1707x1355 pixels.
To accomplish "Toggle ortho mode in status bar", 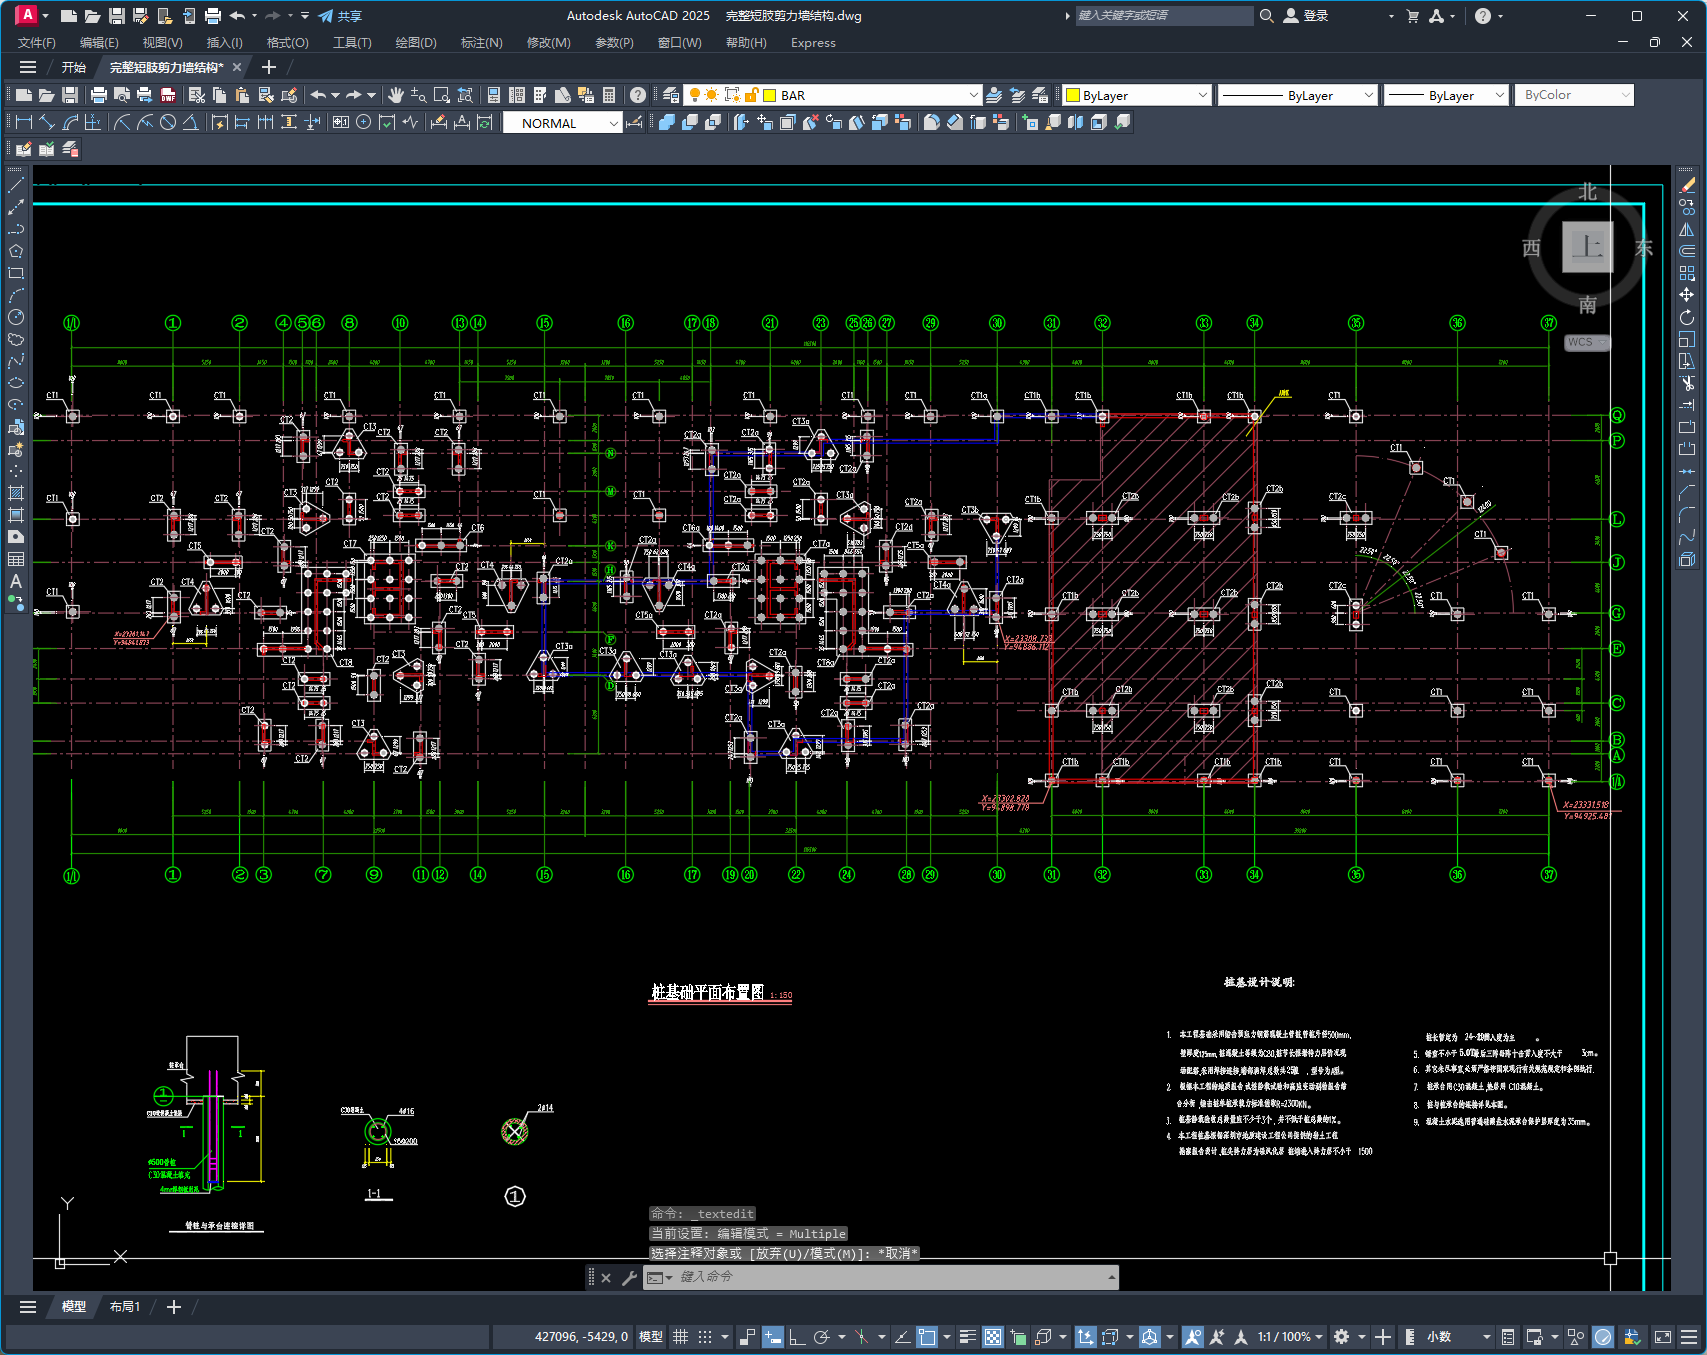I will 797,1337.
